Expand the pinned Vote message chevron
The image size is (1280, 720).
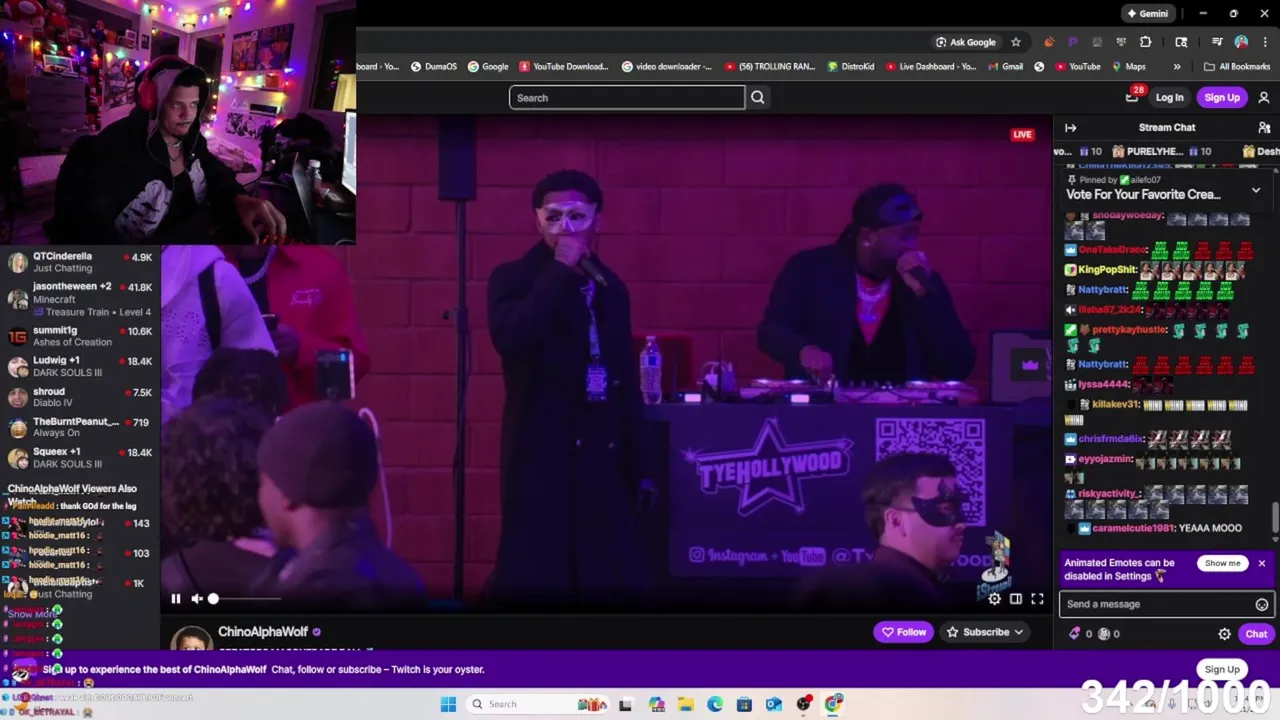point(1256,190)
